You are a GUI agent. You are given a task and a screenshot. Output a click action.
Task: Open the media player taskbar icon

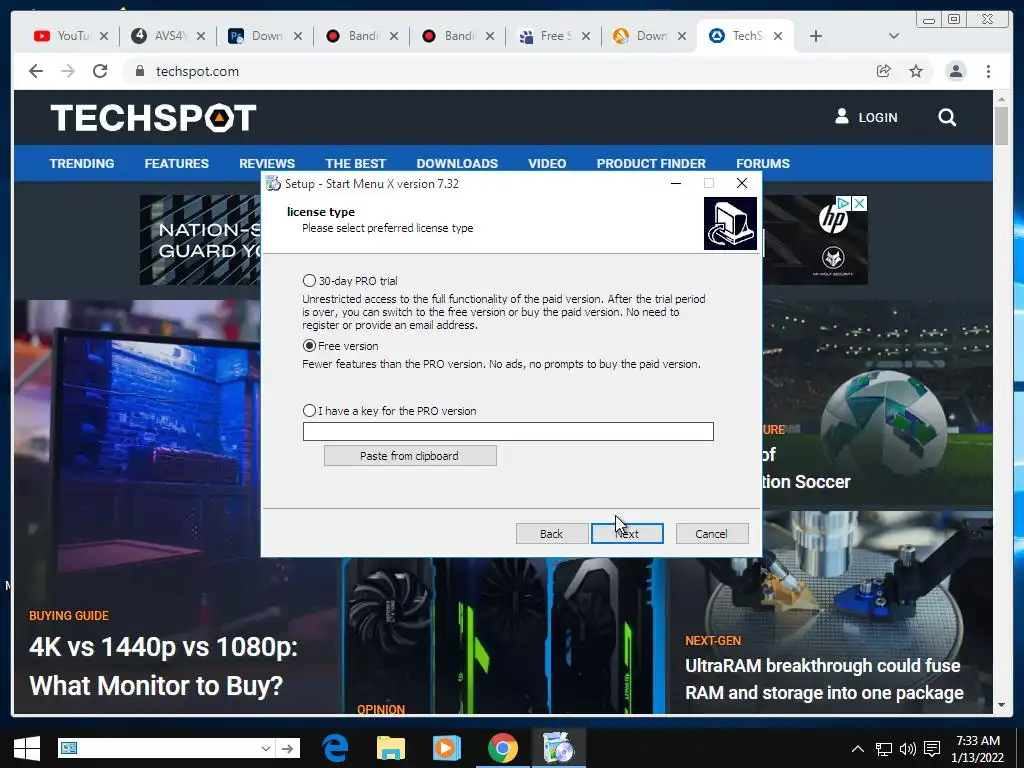[x=447, y=748]
